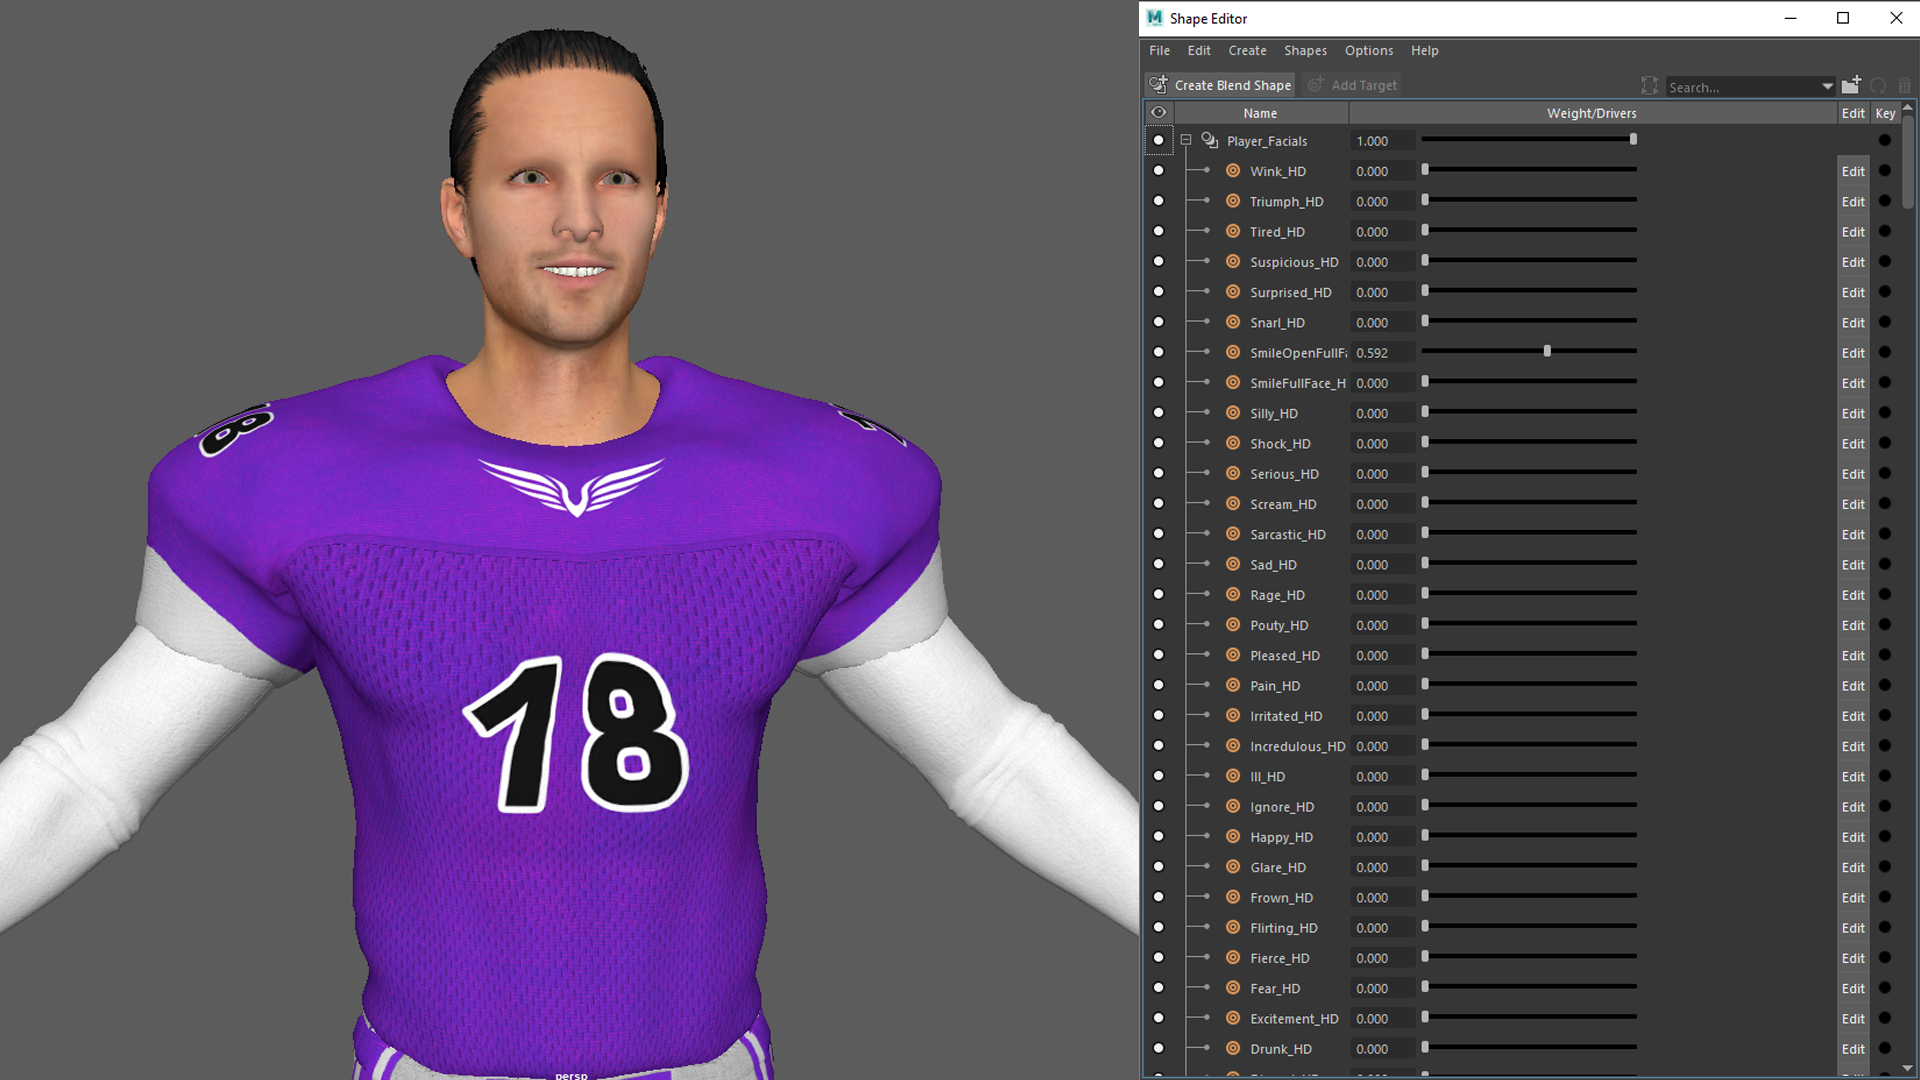This screenshot has width=1920, height=1080.
Task: Click the scrollbar down arrow at bottom
Action: [x=1908, y=1068]
